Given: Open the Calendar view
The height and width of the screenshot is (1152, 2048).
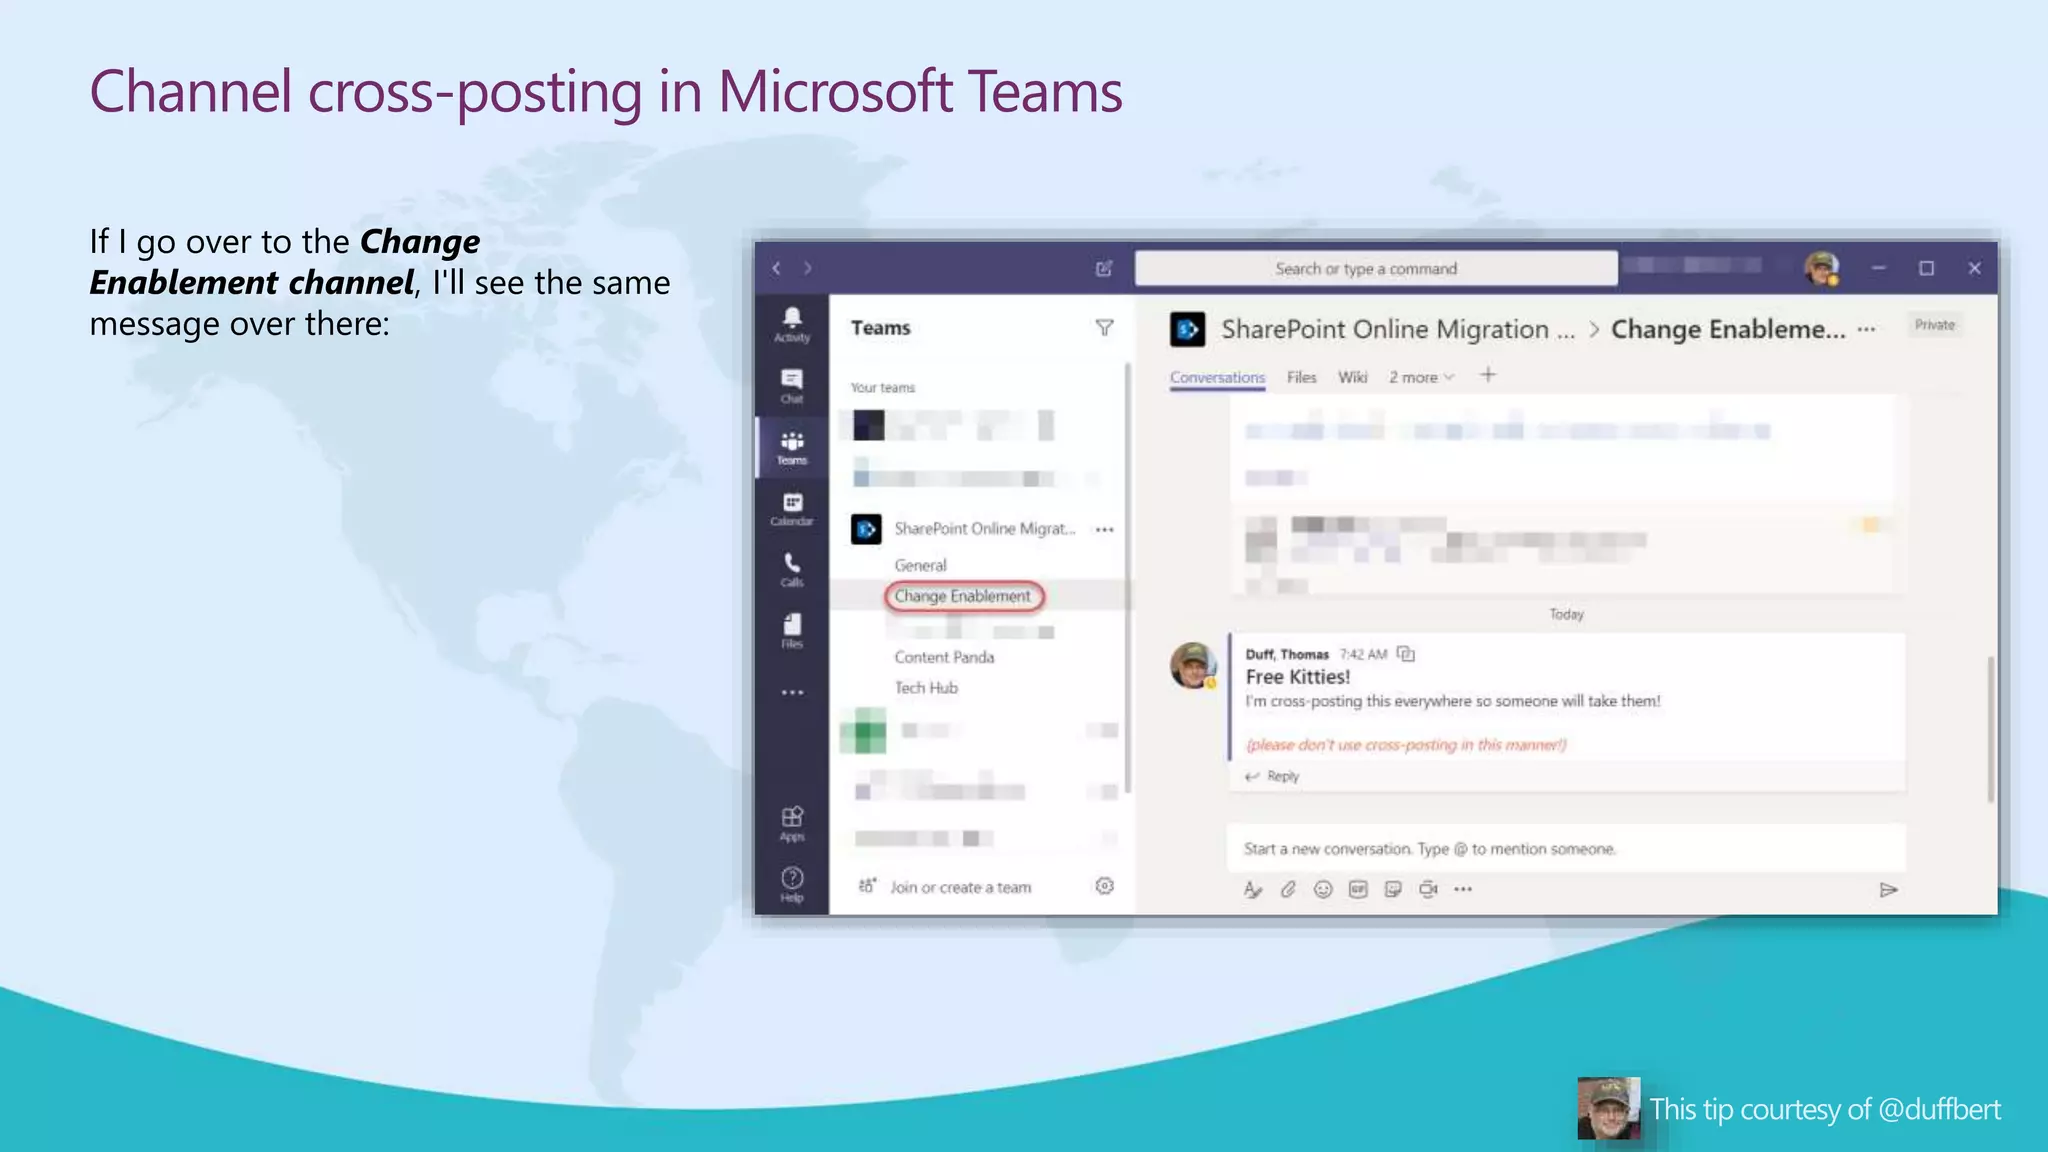Looking at the screenshot, I should (791, 508).
